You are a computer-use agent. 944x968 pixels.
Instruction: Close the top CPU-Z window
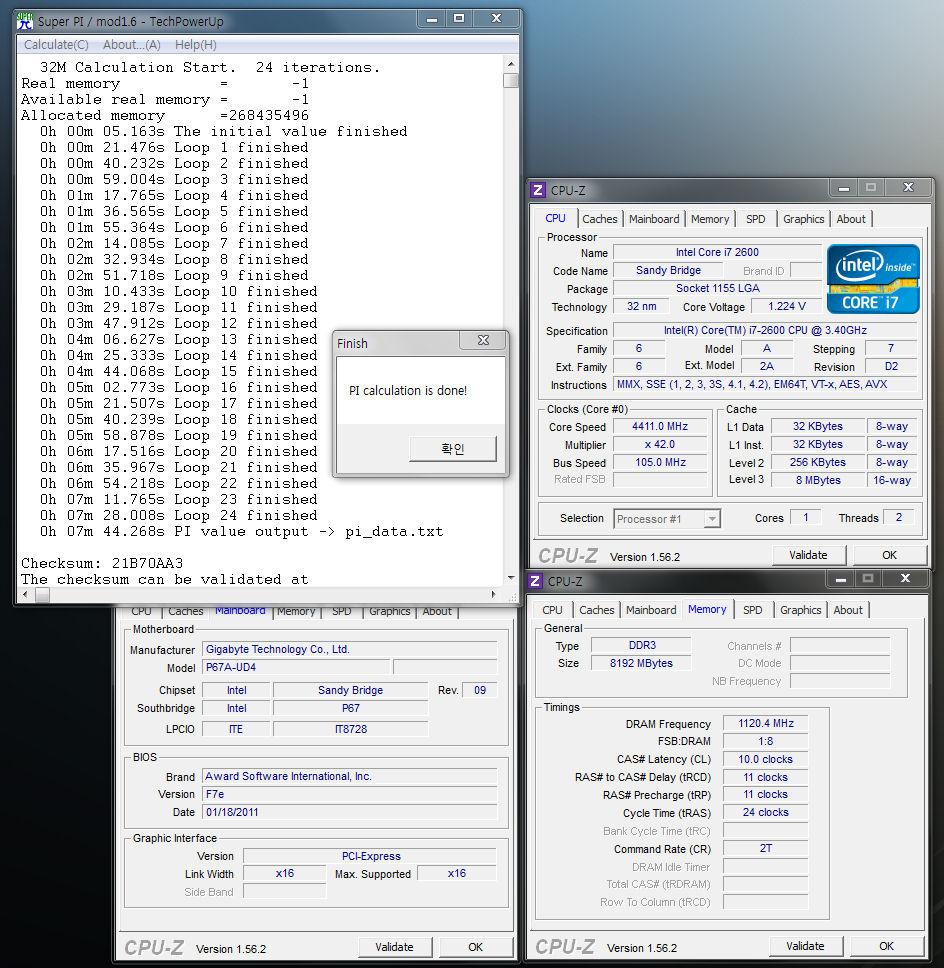[908, 187]
